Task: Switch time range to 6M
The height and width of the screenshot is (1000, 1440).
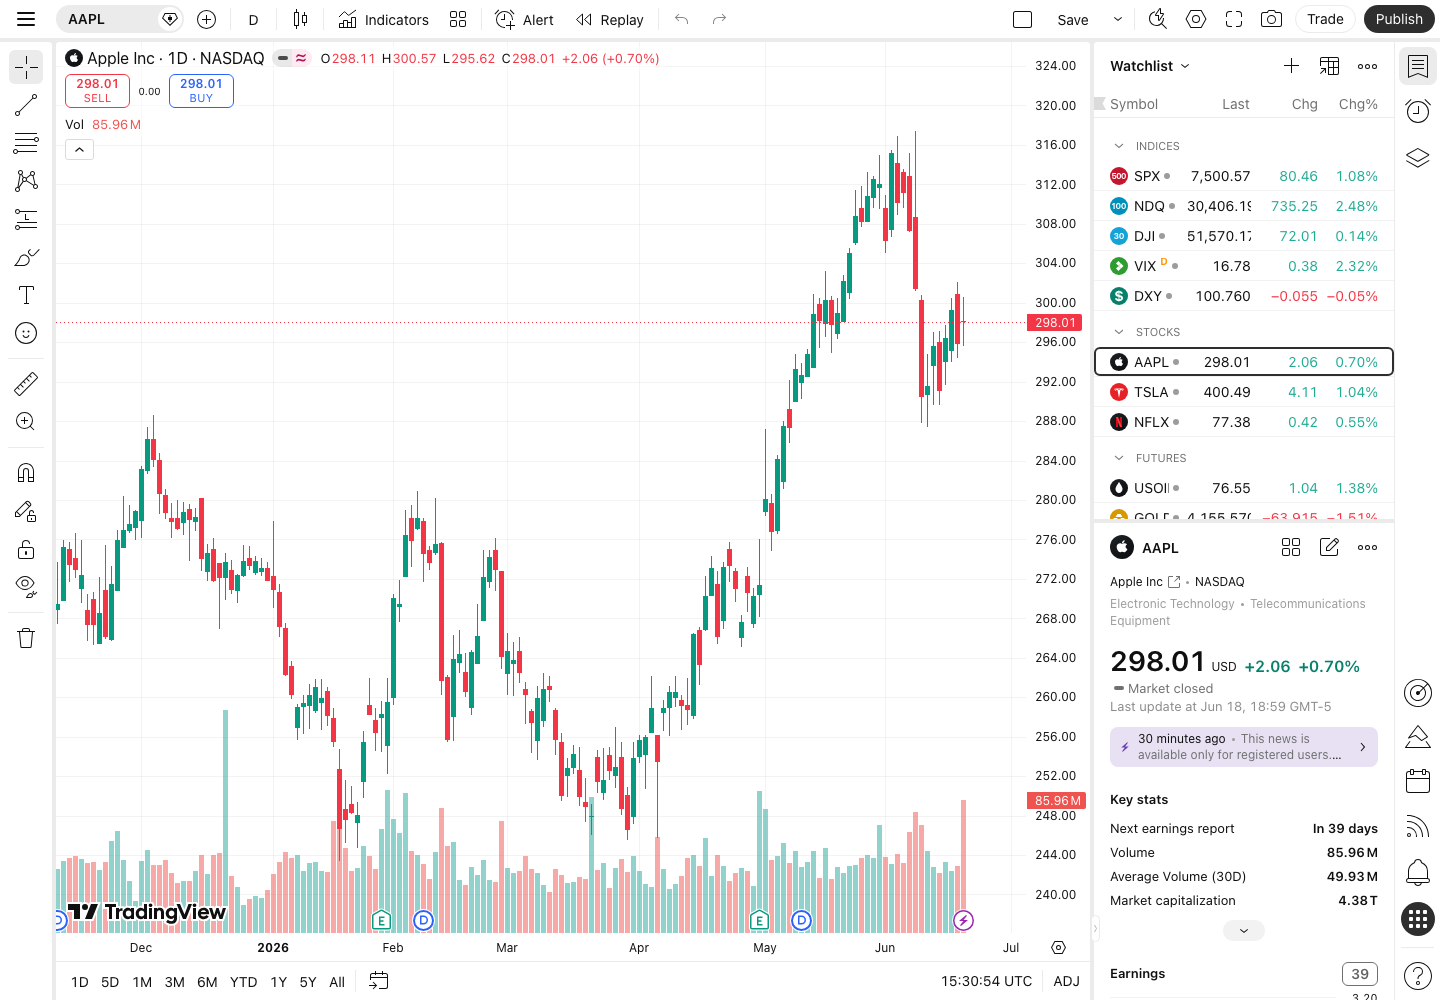Action: (x=207, y=982)
